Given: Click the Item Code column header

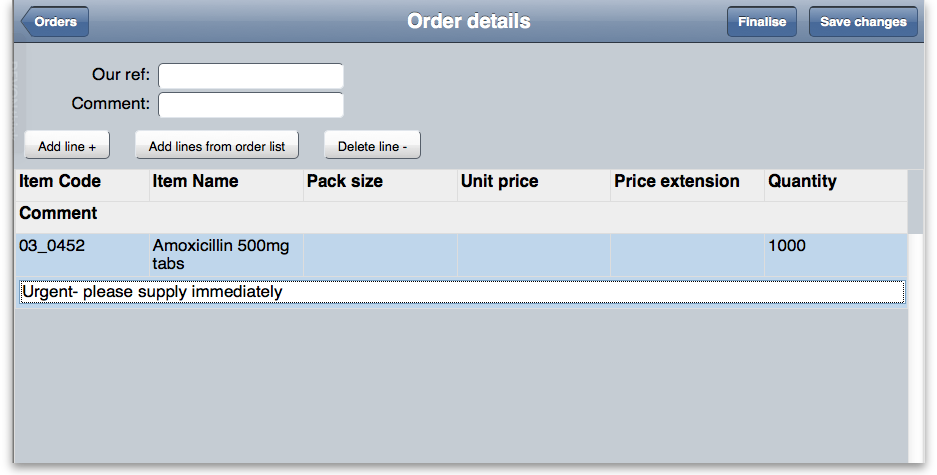Looking at the screenshot, I should 60,182.
